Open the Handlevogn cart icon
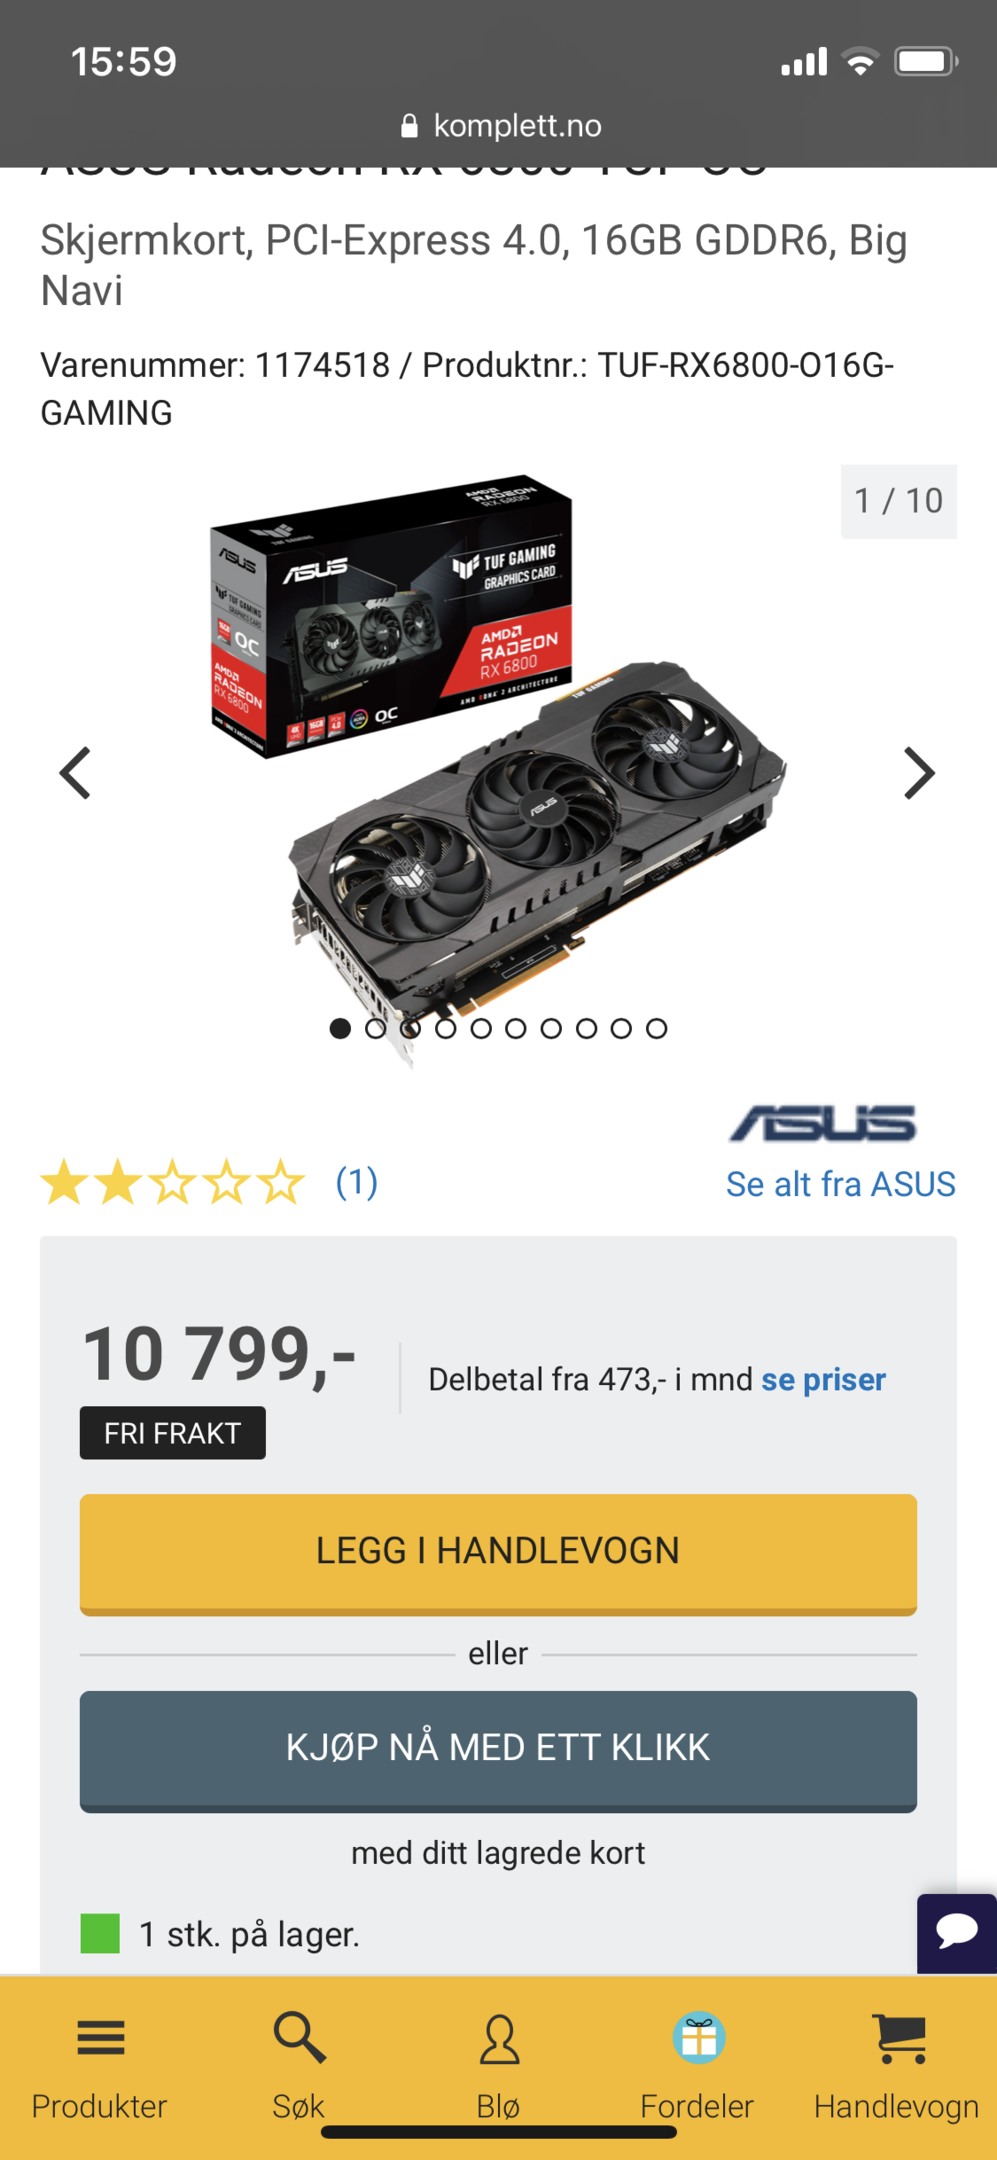Image resolution: width=997 pixels, height=2160 pixels. (x=899, y=2039)
